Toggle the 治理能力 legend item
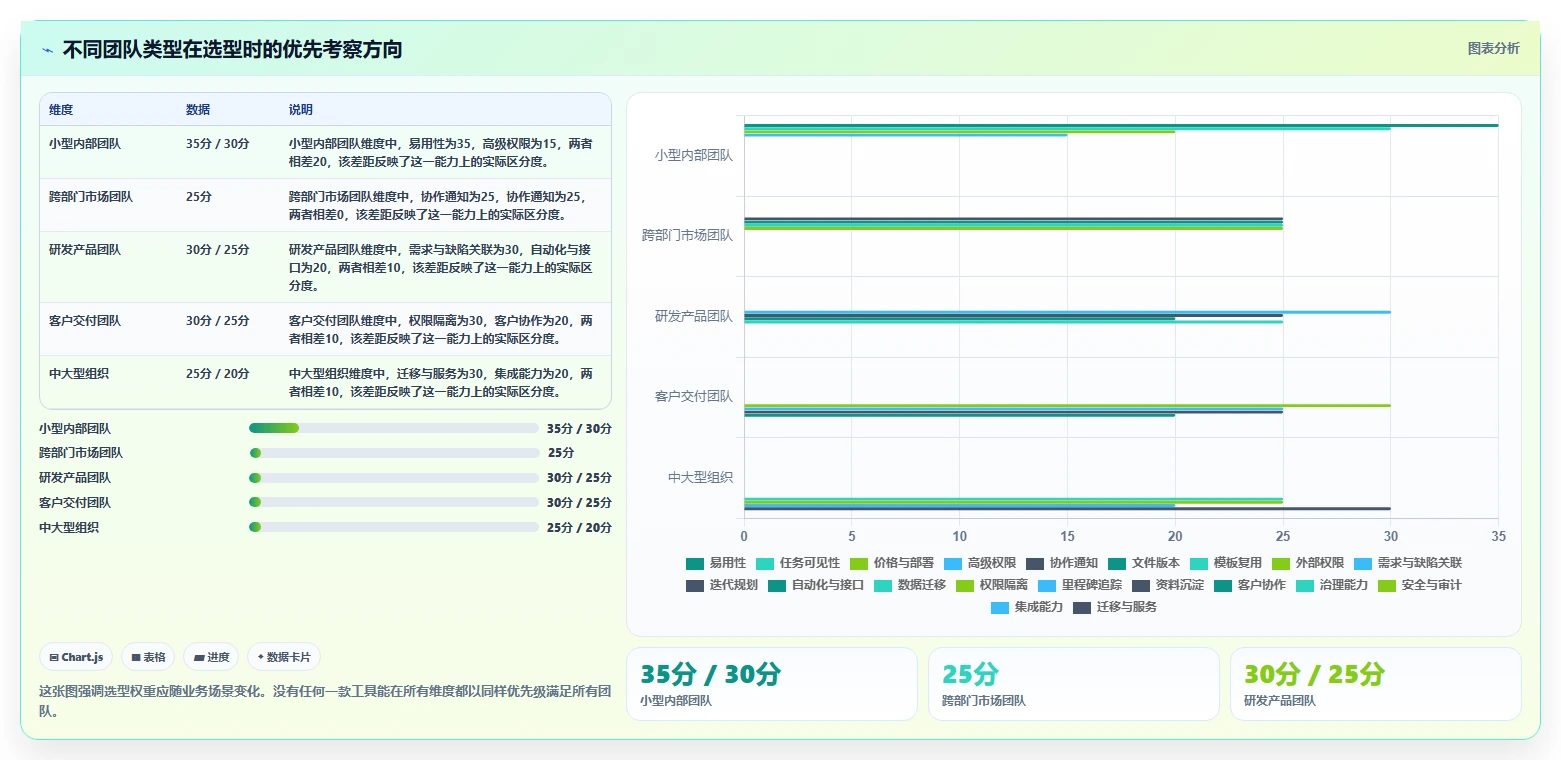Viewport: 1561px width, 760px height. [x=1332, y=585]
